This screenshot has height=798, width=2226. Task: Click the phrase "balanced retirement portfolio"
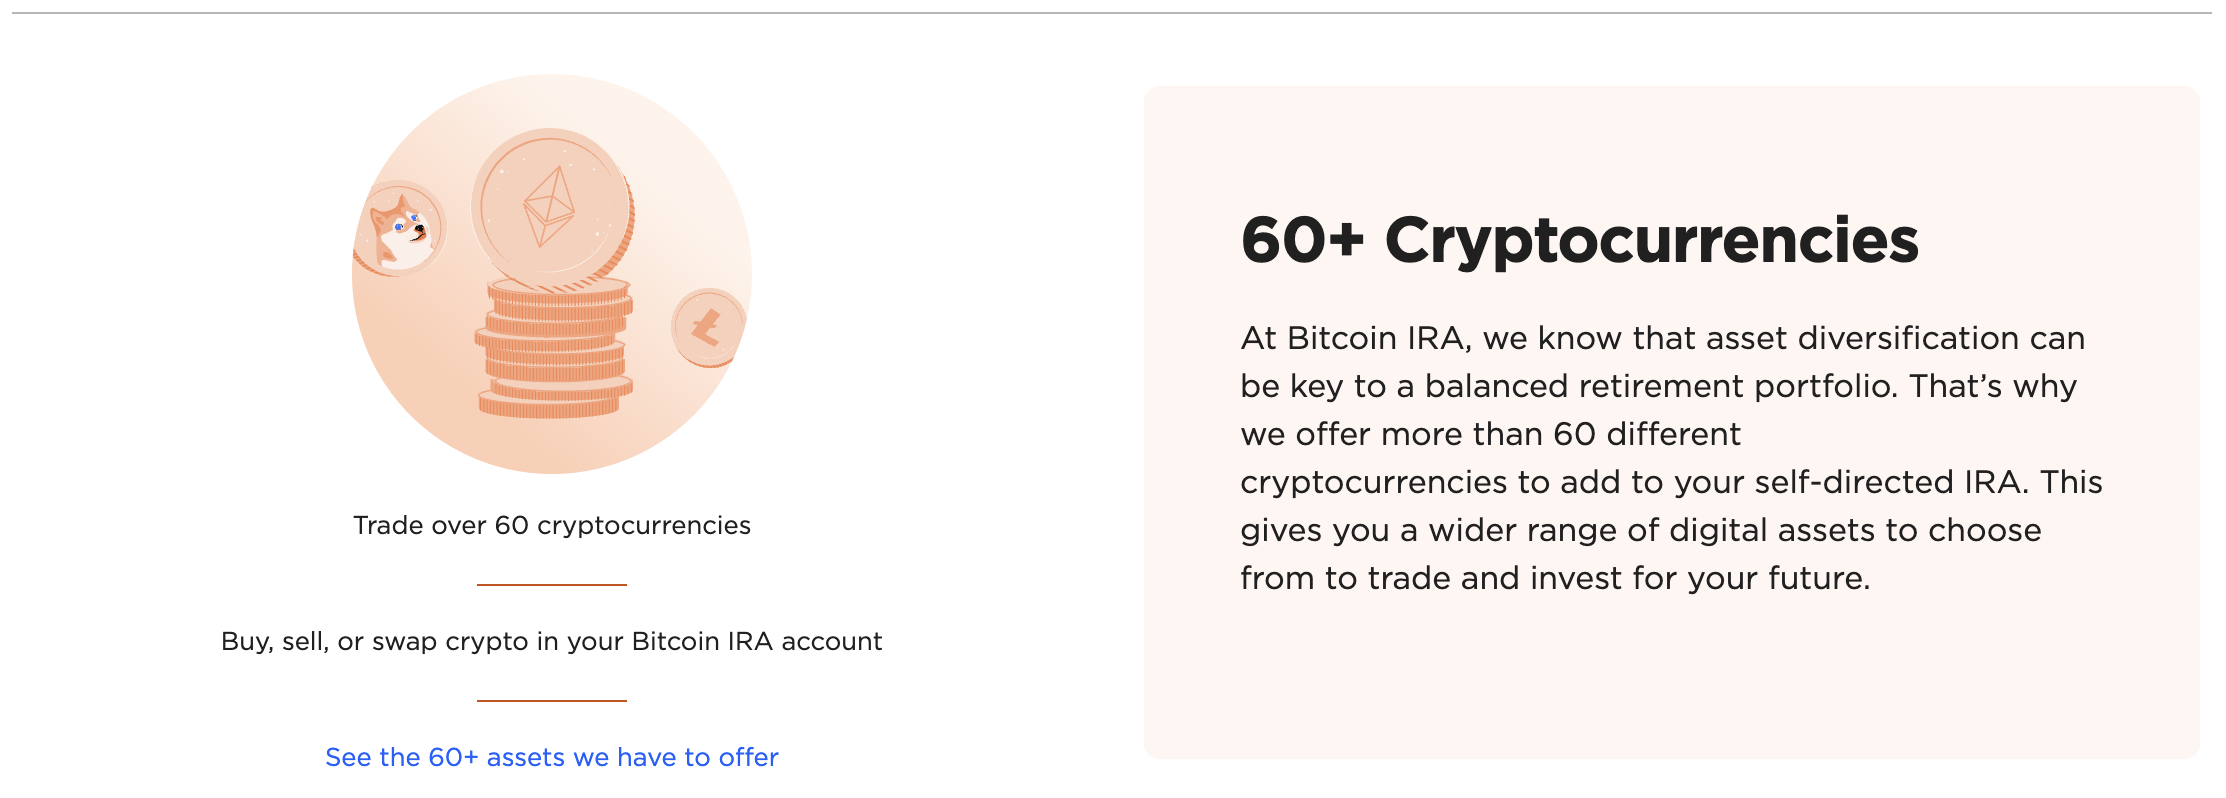1660,386
